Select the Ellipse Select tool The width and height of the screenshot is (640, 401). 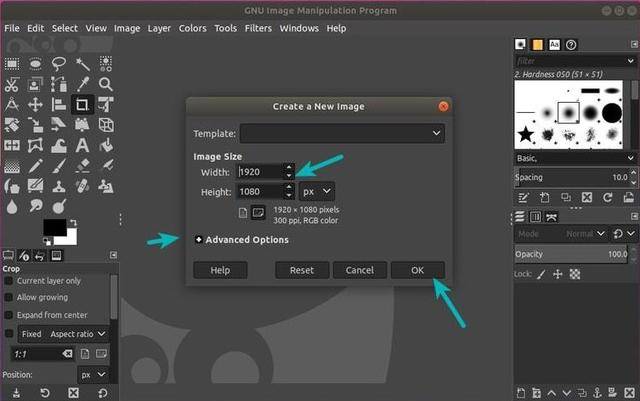tap(36, 64)
